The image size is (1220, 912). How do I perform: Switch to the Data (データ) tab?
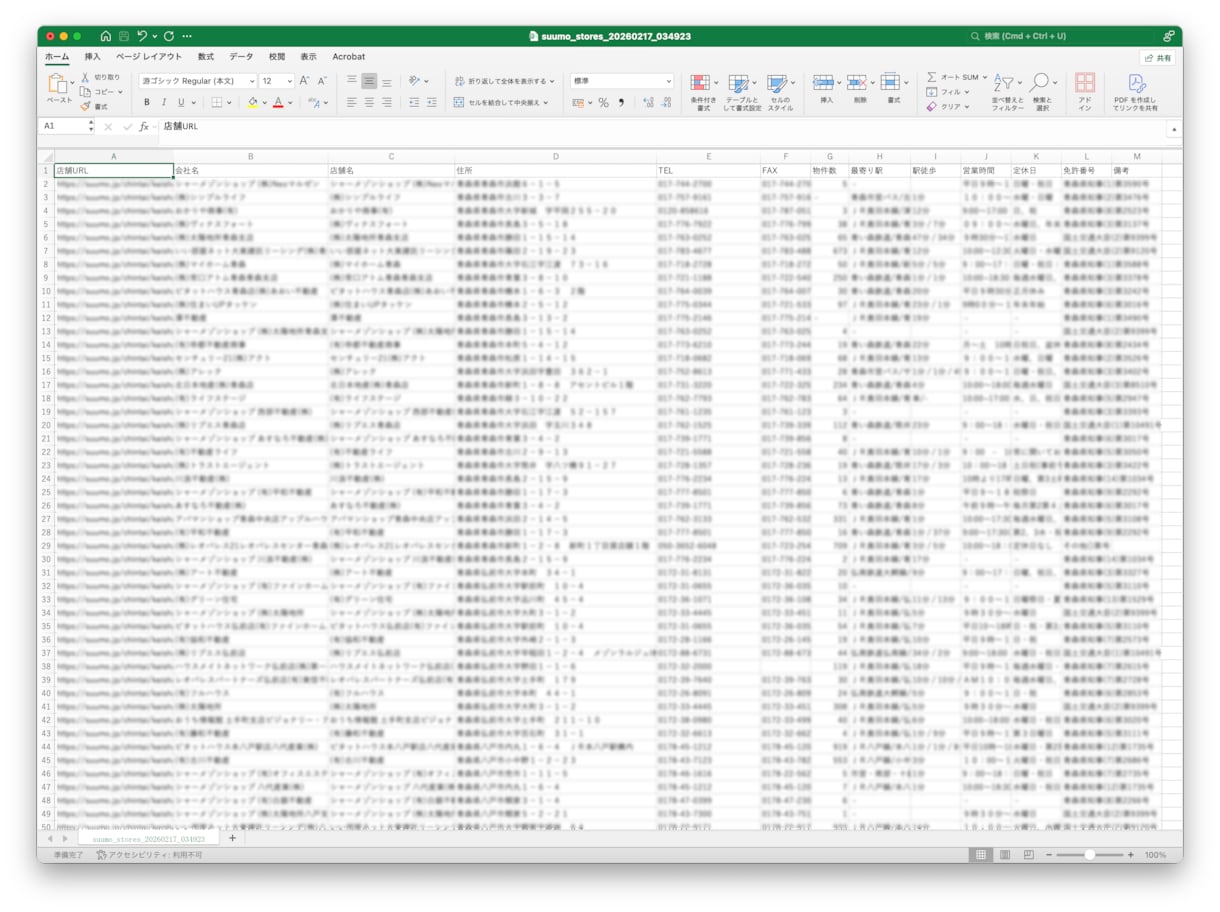pyautogui.click(x=241, y=57)
